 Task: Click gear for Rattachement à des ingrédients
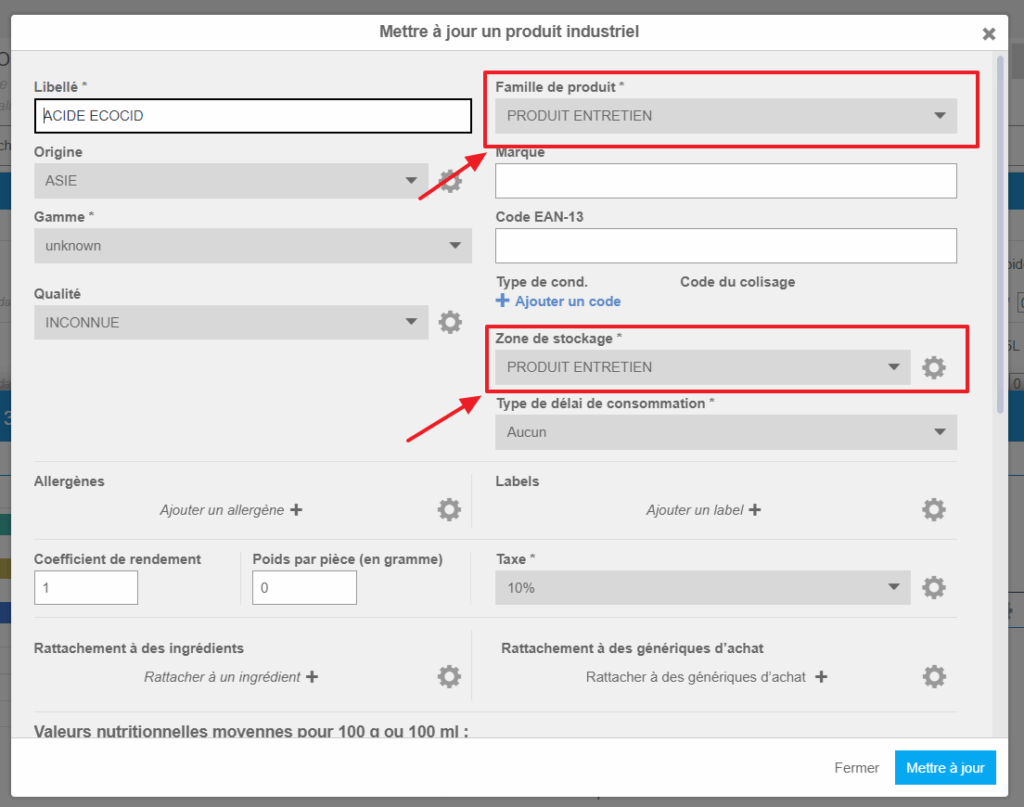pyautogui.click(x=449, y=677)
